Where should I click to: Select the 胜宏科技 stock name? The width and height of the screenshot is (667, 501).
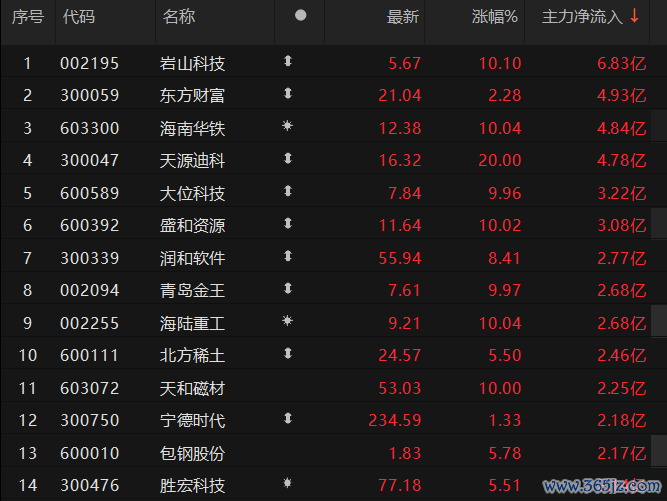(193, 484)
